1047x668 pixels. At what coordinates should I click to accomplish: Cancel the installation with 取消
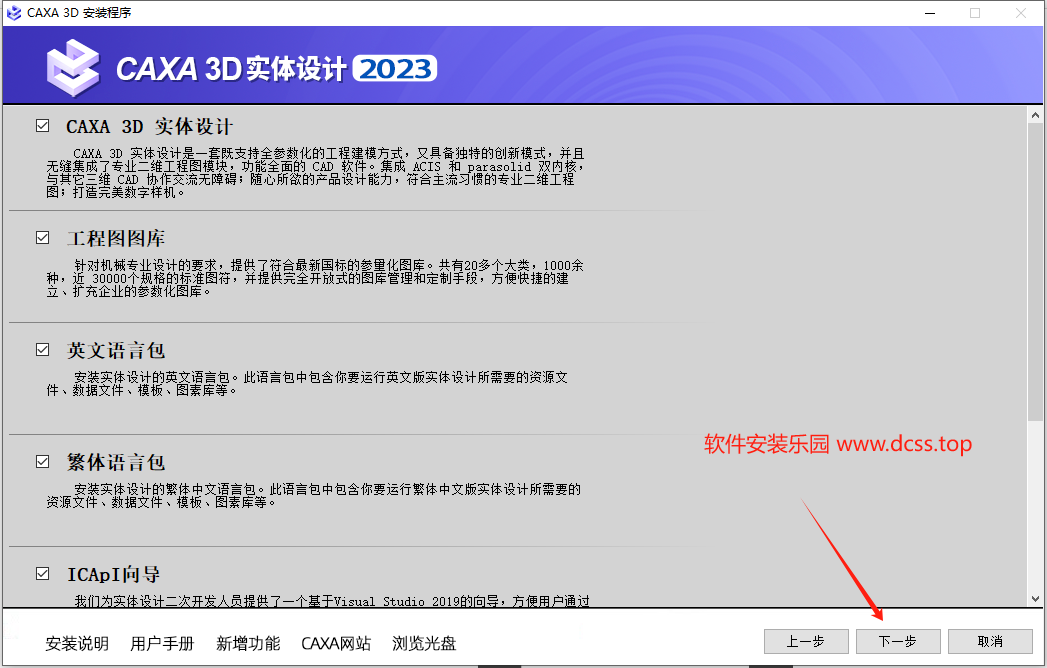click(990, 641)
